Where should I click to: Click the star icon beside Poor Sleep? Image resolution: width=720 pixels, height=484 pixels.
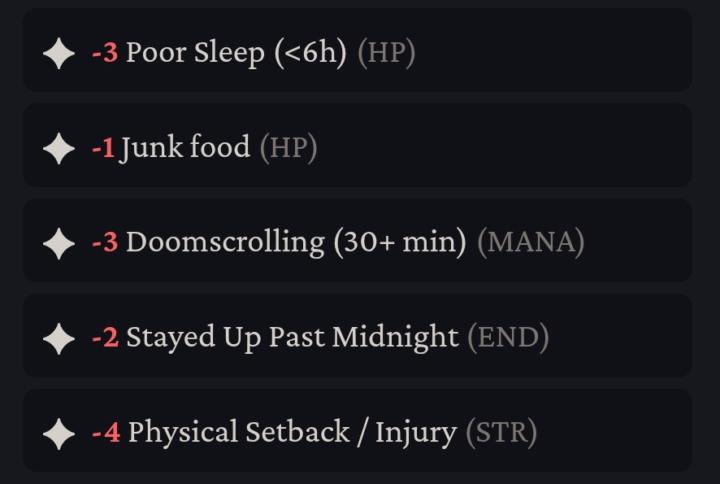click(59, 53)
